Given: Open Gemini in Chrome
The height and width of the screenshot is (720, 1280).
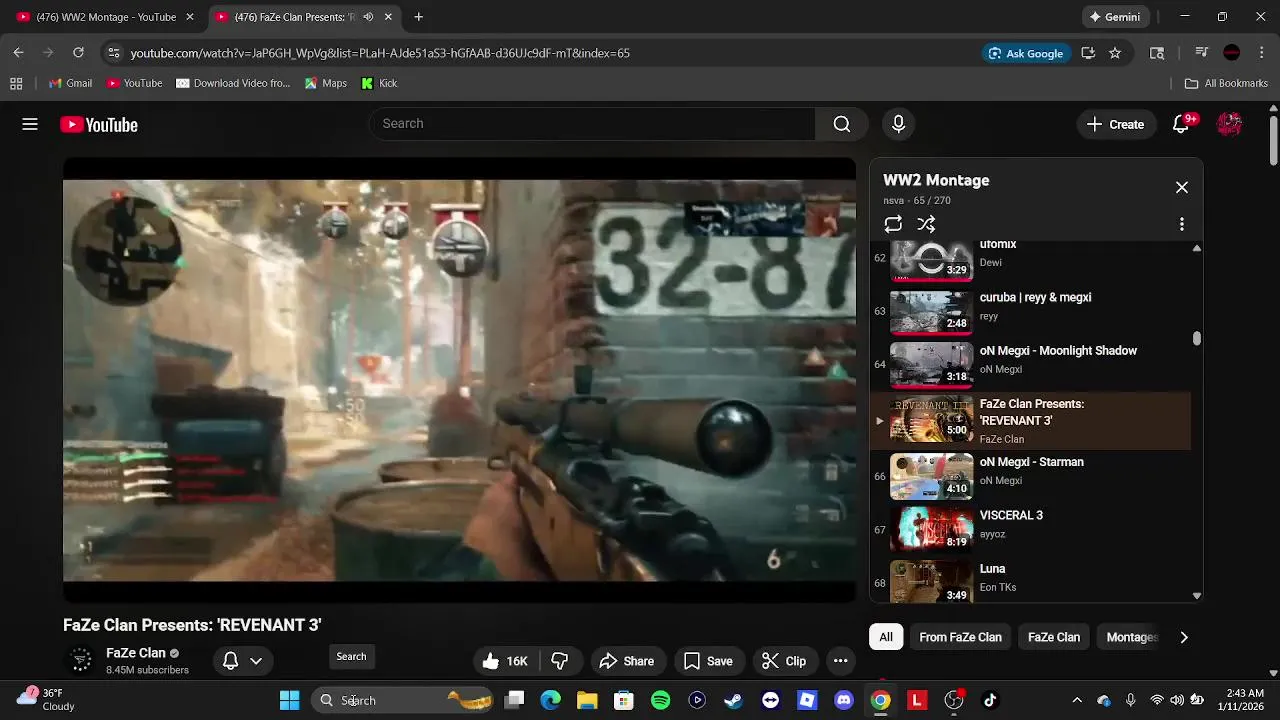Looking at the screenshot, I should [x=1114, y=17].
